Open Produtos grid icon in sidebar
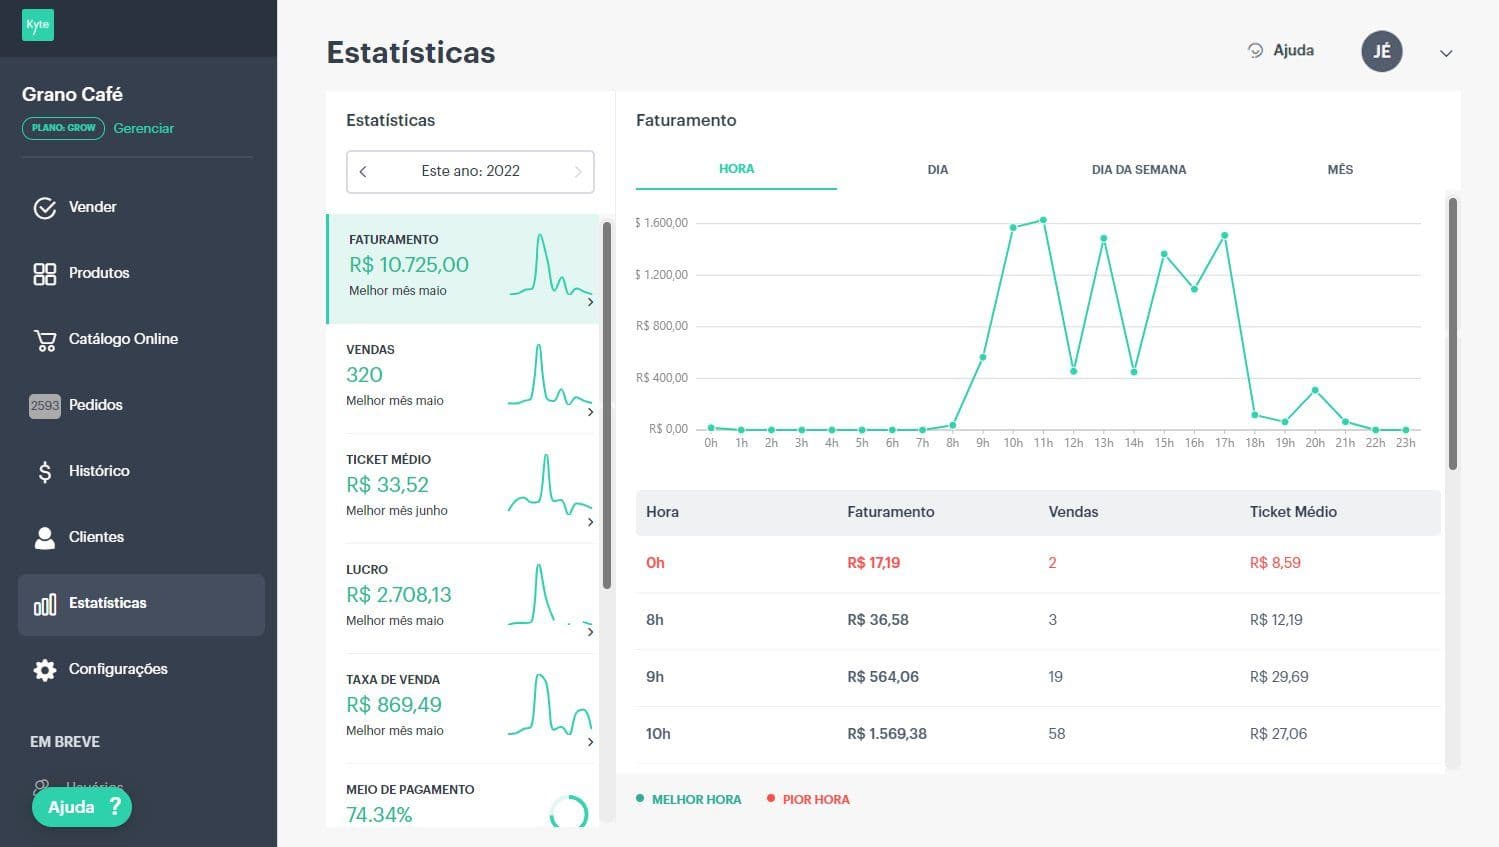 pos(45,274)
